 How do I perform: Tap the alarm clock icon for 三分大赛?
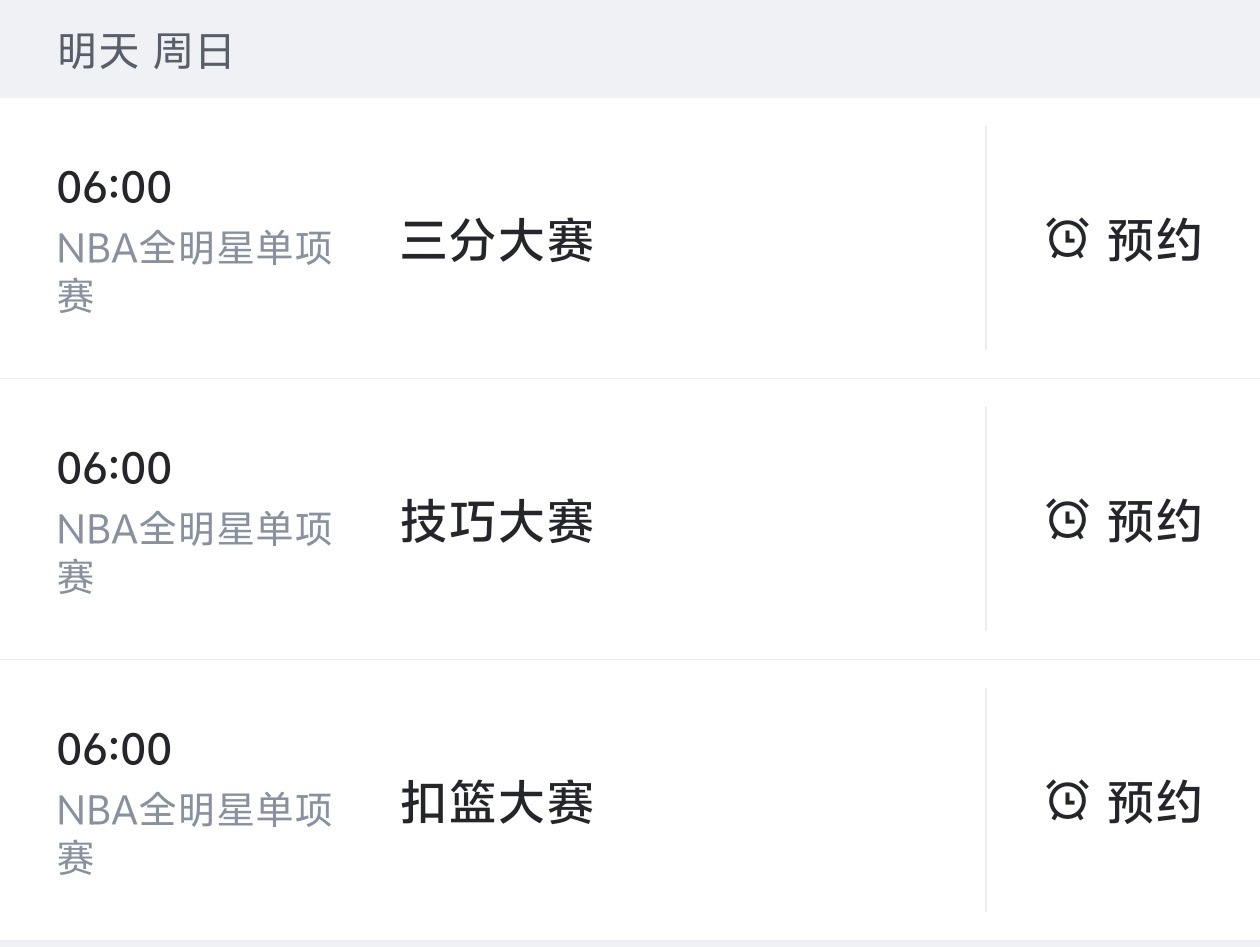[x=1067, y=239]
